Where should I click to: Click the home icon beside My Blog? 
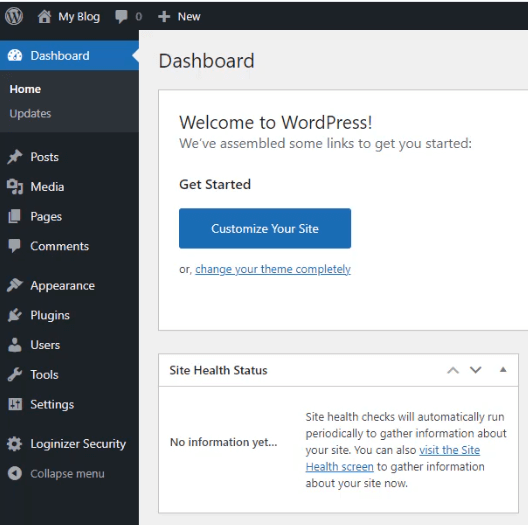(x=44, y=17)
